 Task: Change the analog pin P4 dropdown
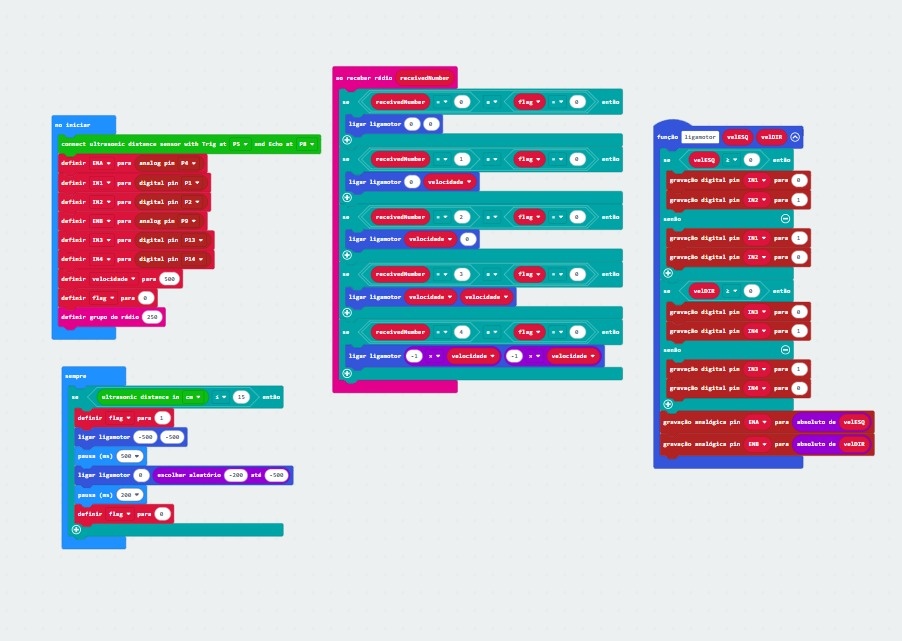[x=189, y=163]
